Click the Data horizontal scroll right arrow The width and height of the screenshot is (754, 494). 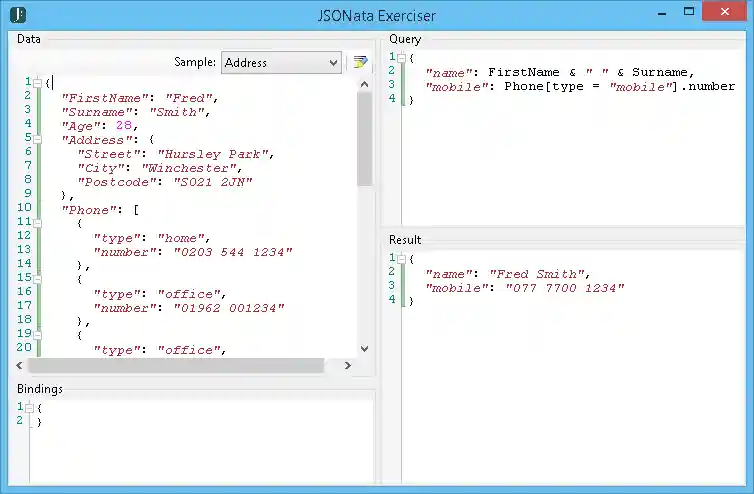(x=348, y=366)
